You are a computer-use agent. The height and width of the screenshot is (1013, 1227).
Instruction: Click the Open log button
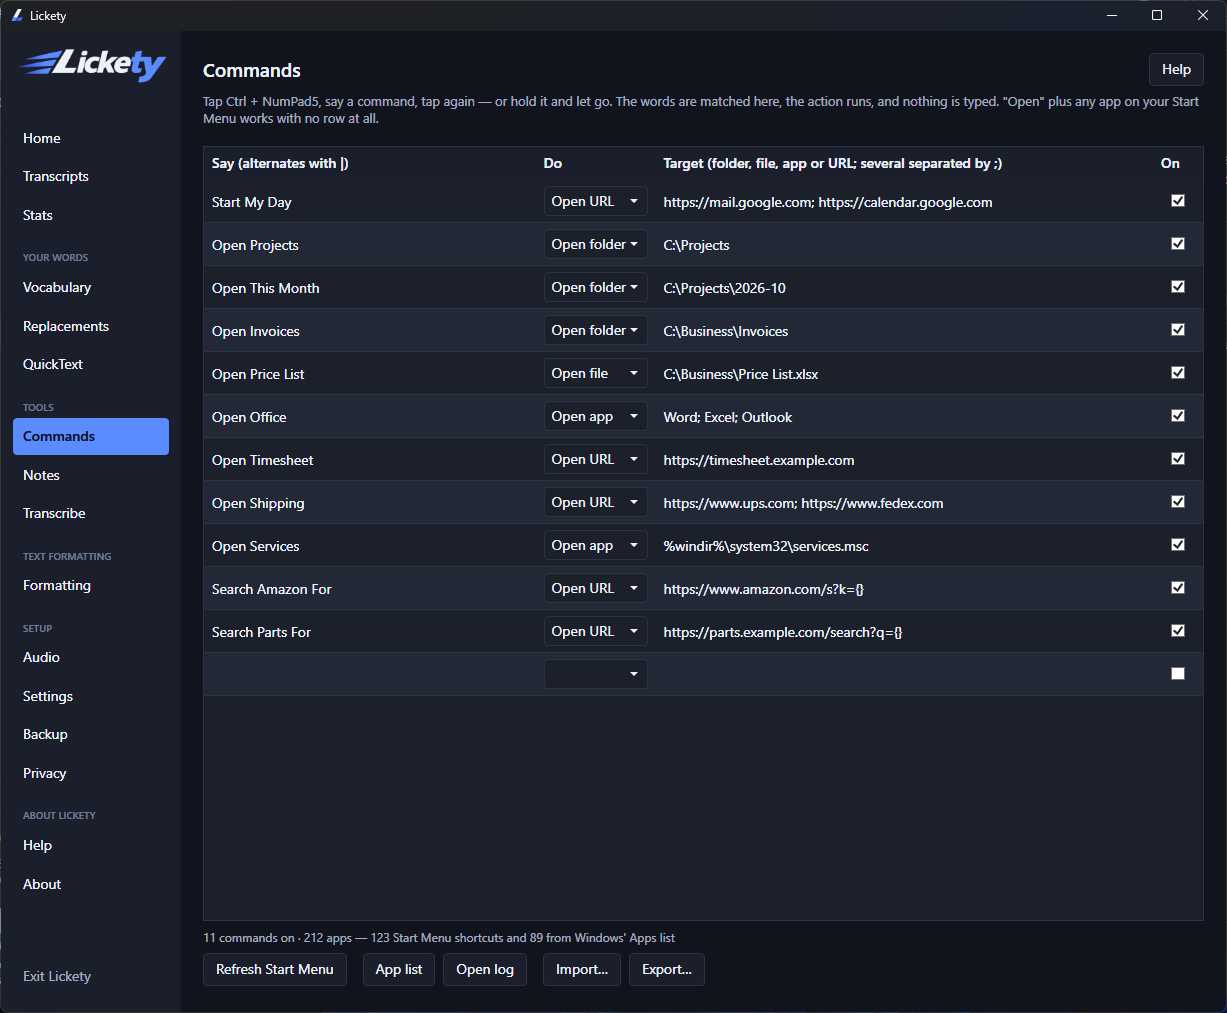[x=485, y=969]
